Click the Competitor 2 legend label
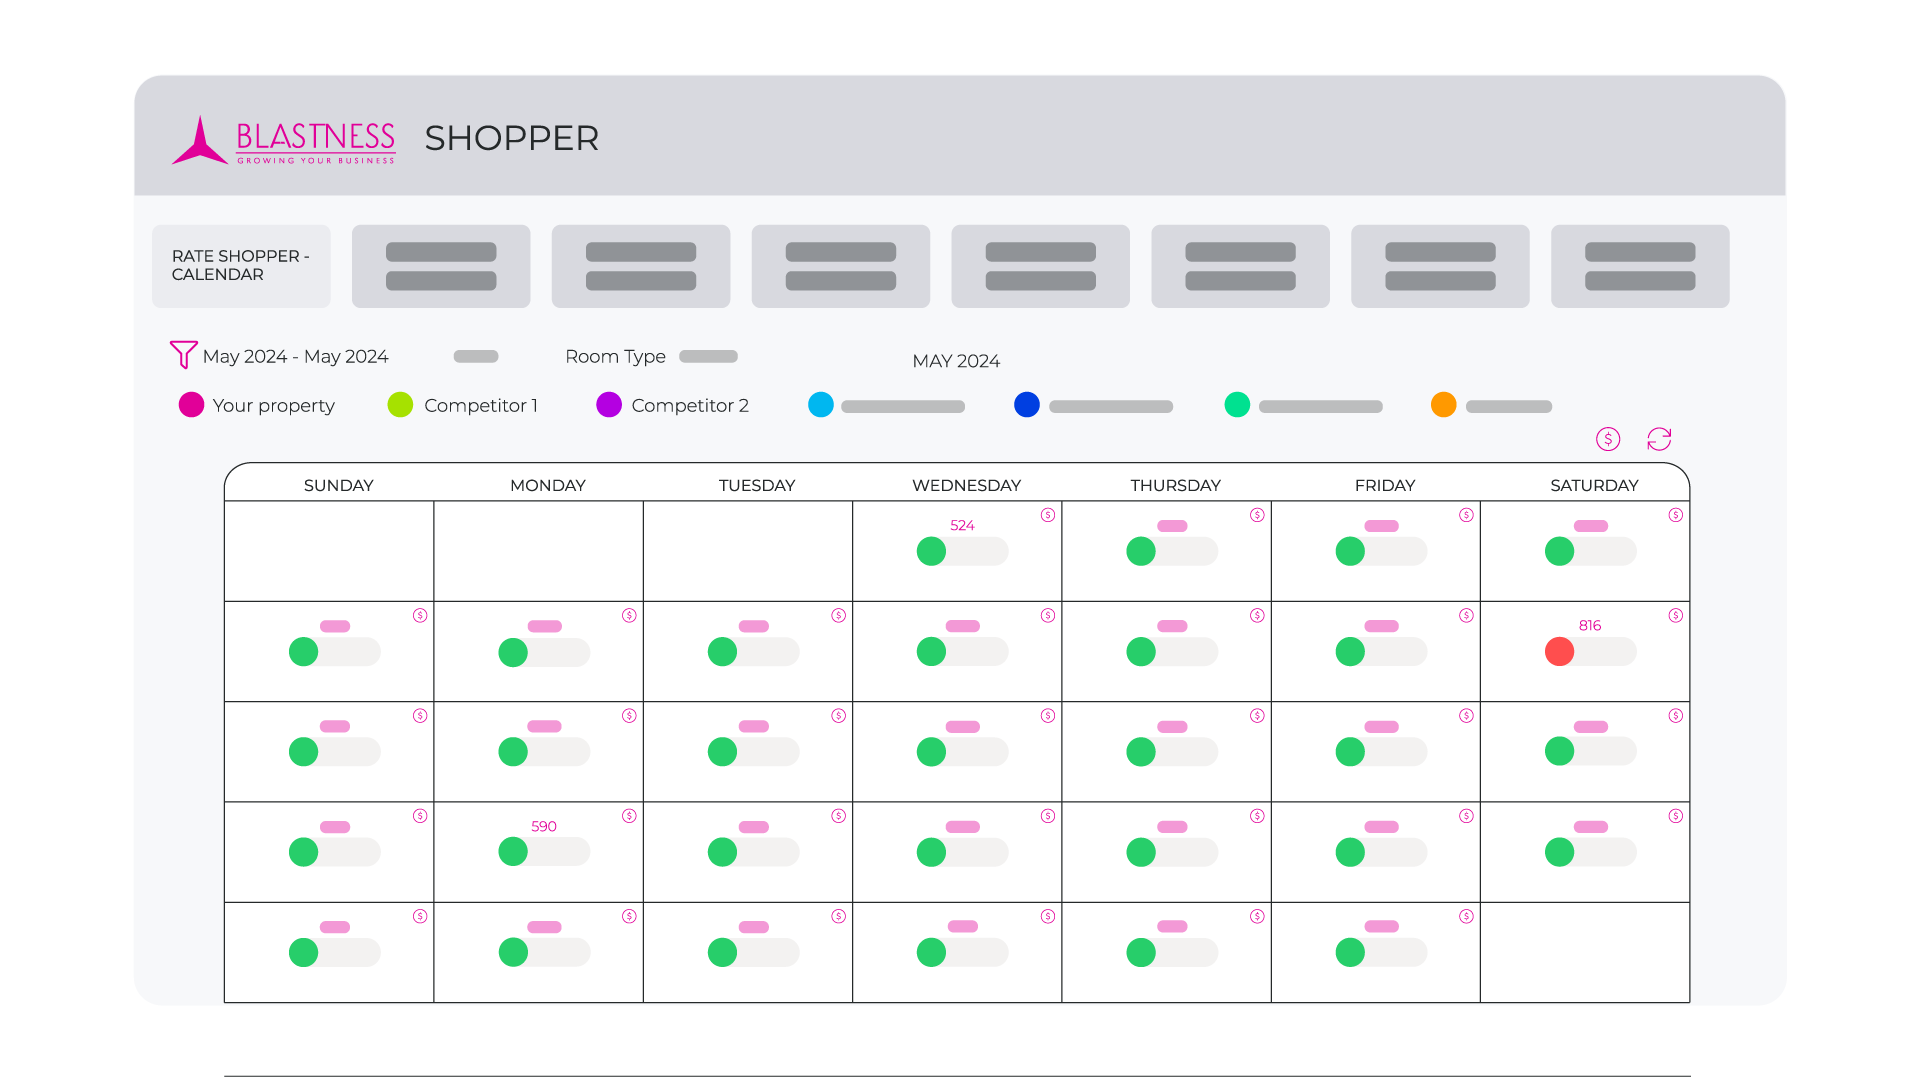This screenshot has width=1920, height=1080. tap(689, 406)
